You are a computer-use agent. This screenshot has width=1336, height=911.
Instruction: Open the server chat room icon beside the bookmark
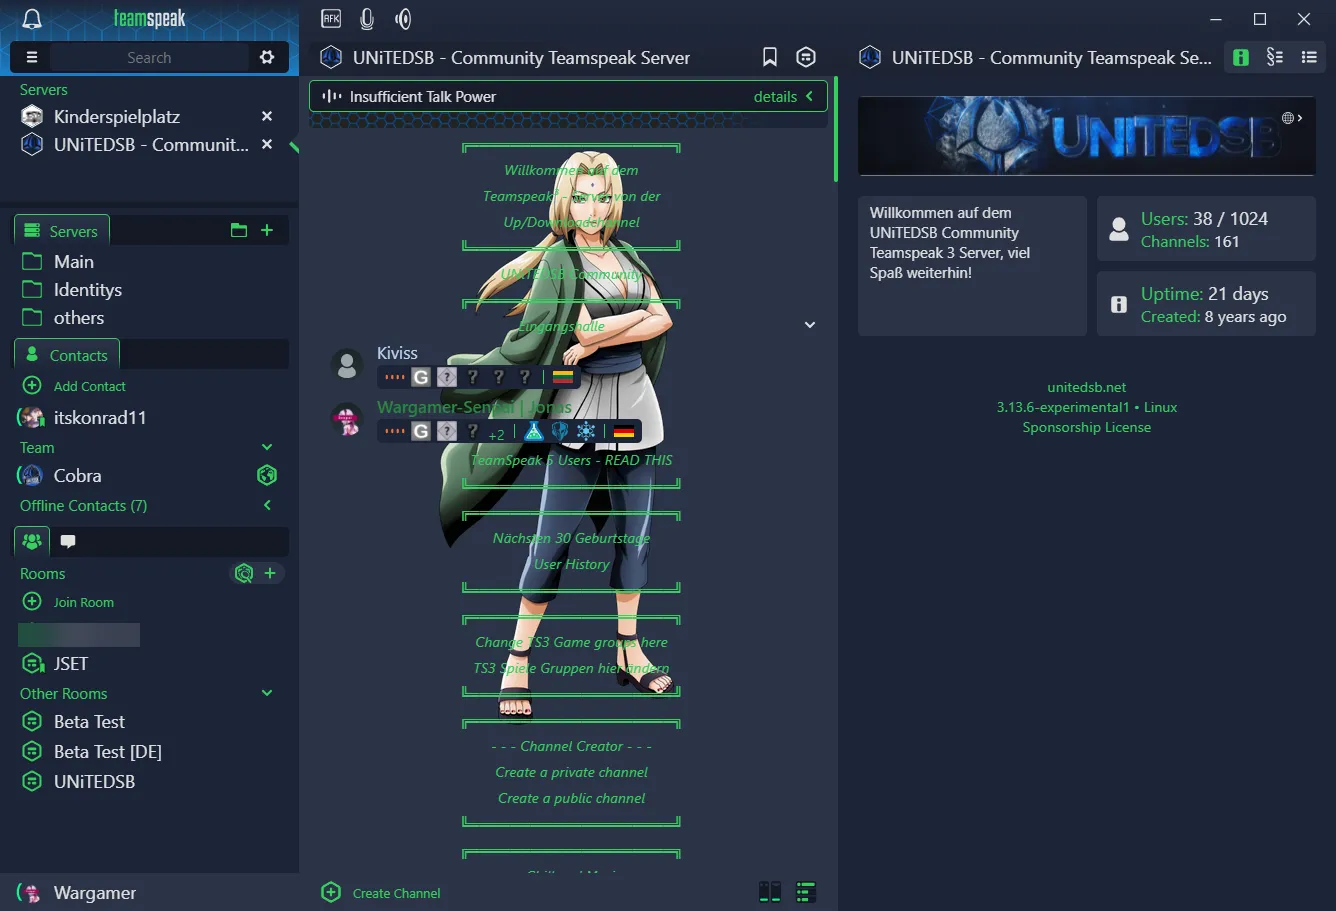pos(806,57)
